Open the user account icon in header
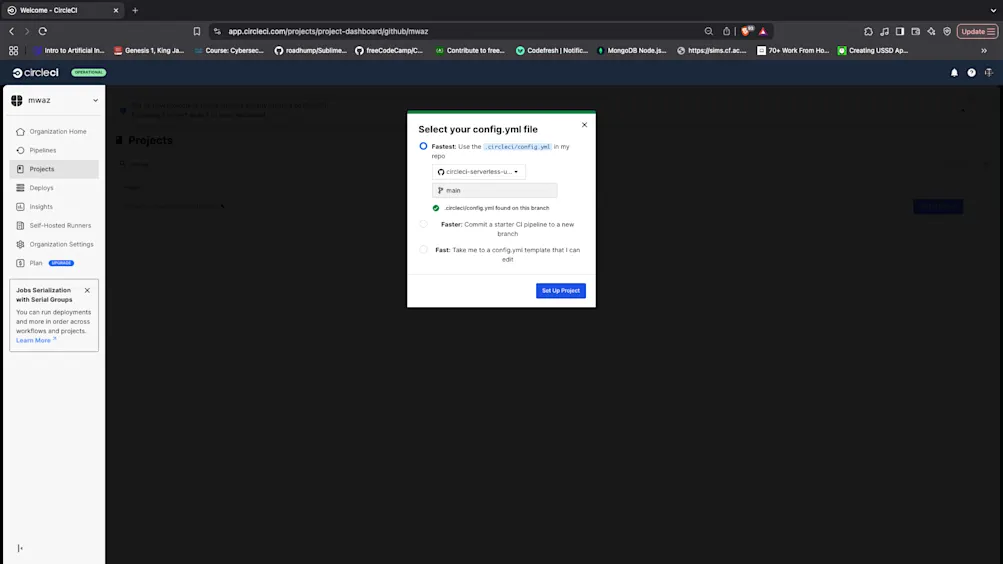1003x564 pixels. [988, 73]
